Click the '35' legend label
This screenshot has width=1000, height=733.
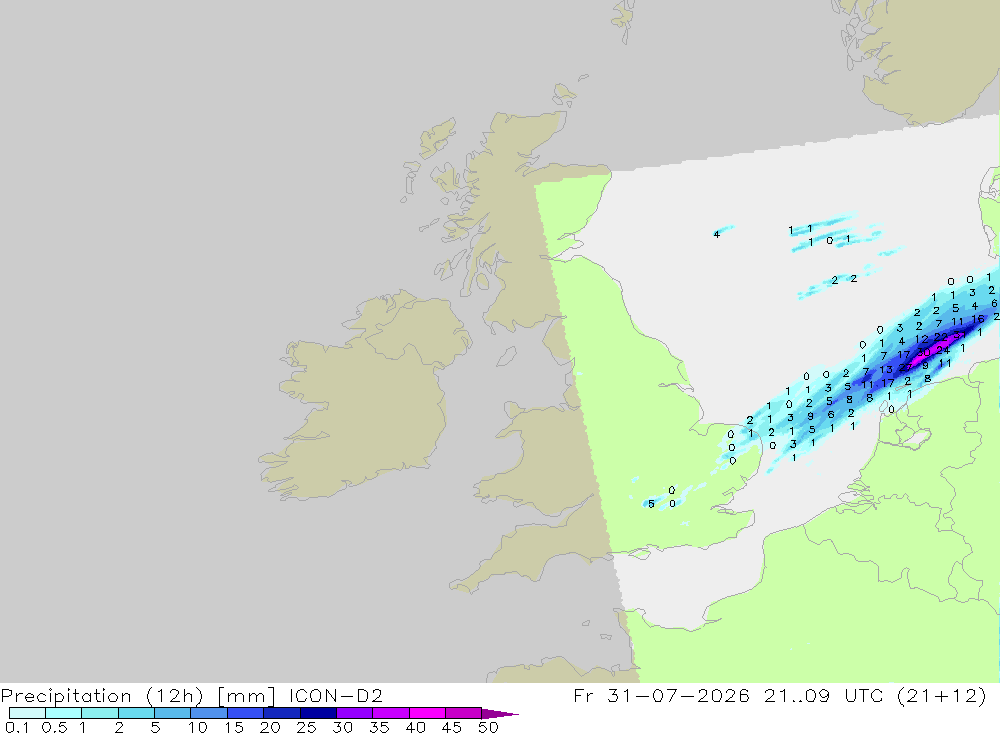tap(379, 727)
